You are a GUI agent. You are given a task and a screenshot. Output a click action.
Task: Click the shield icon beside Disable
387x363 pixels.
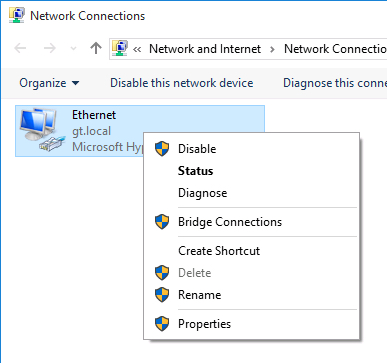click(162, 149)
